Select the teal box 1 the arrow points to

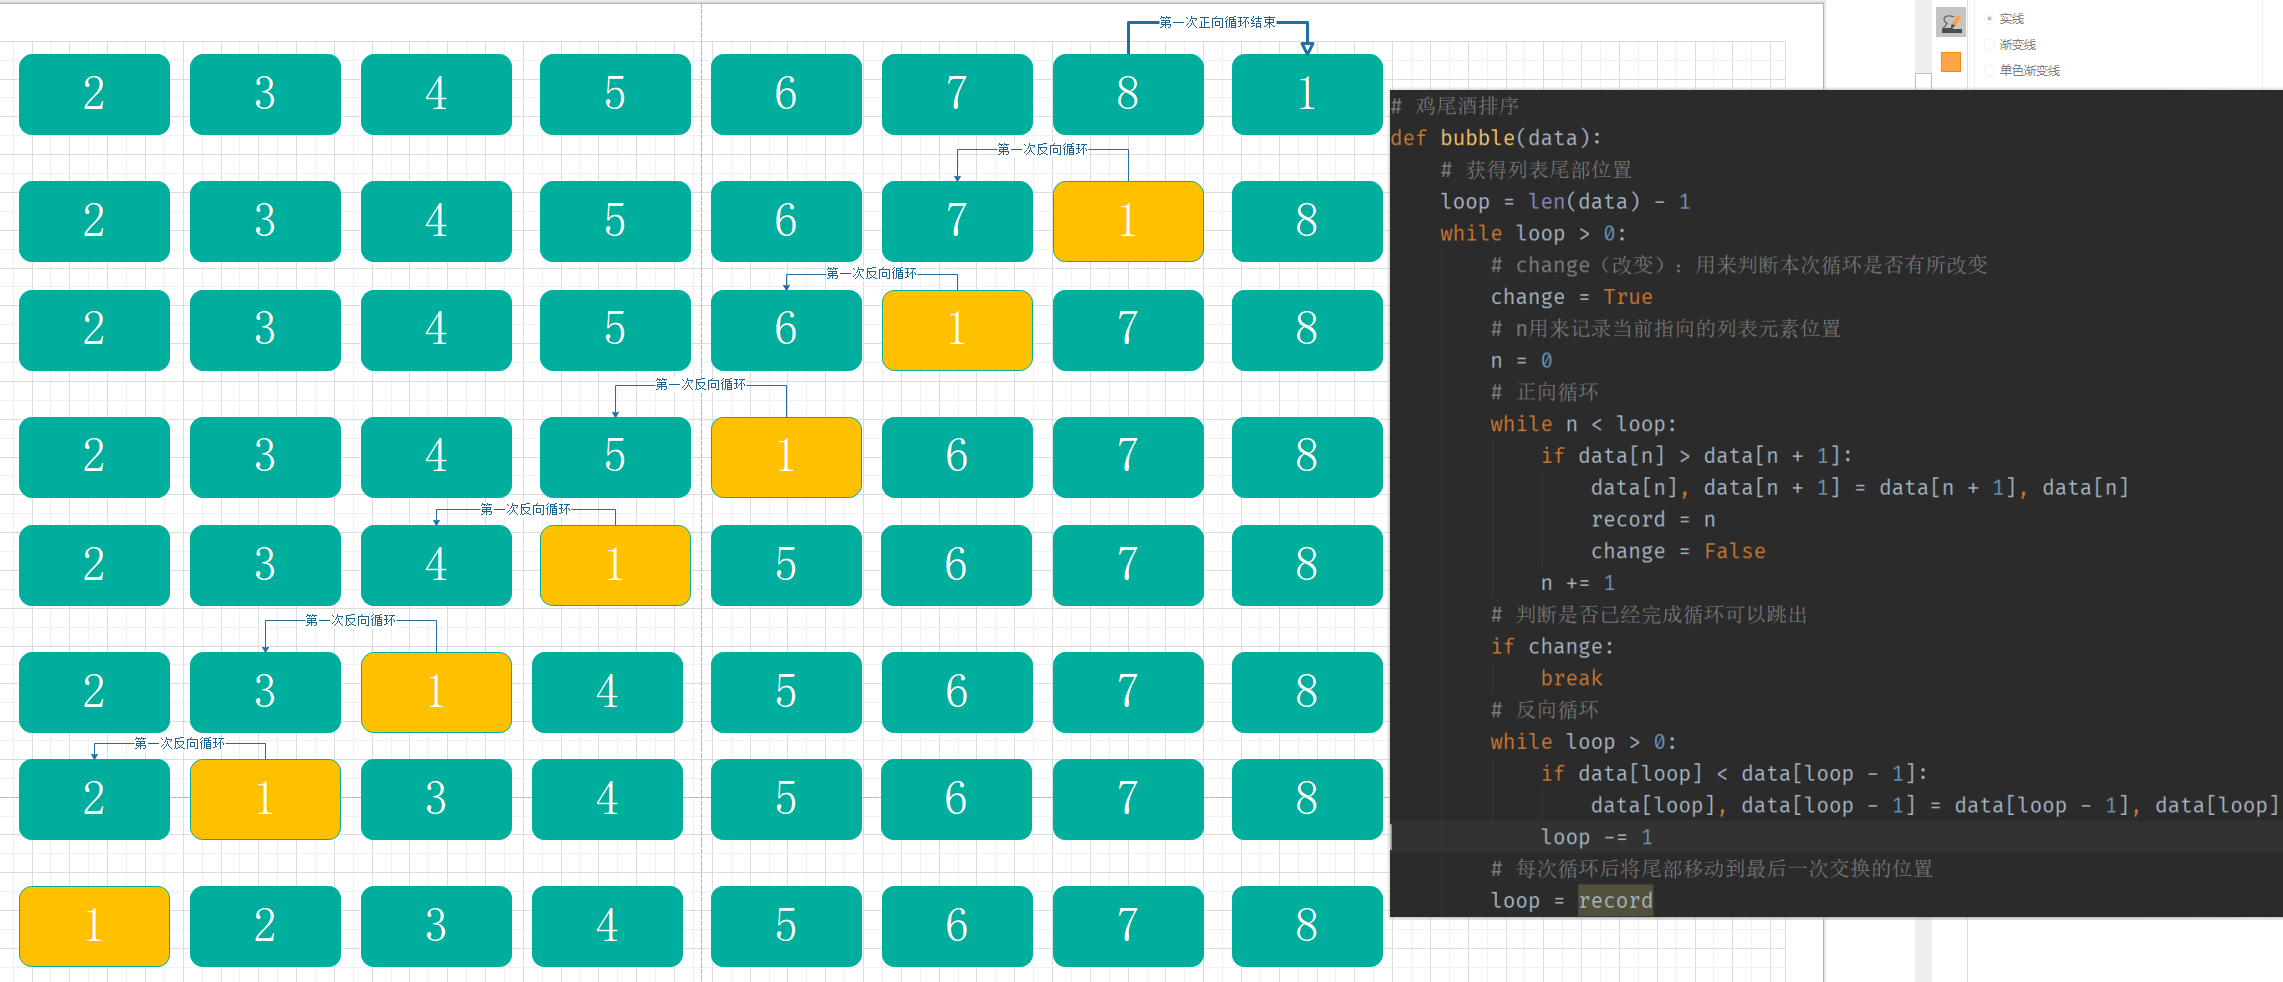1307,94
